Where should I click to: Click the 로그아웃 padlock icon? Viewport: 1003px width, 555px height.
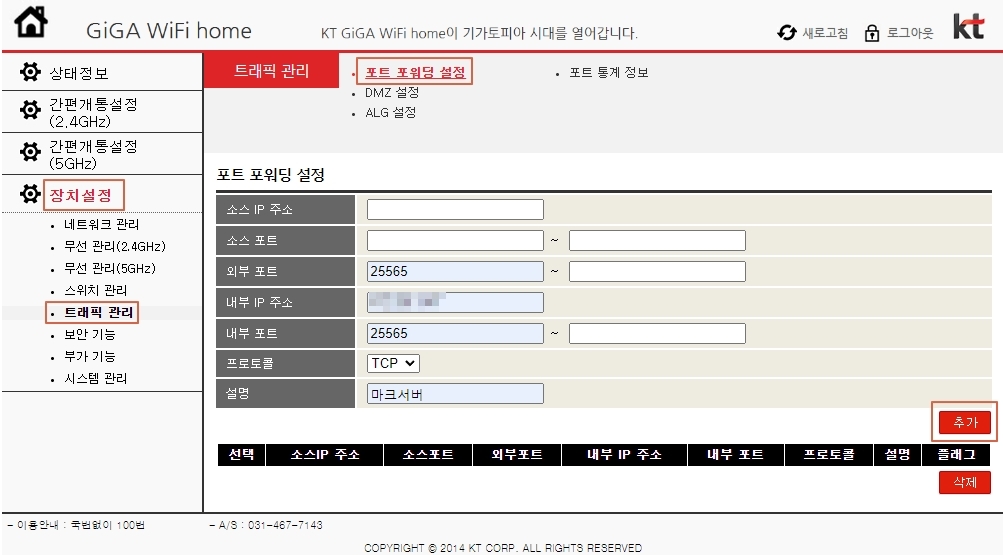[872, 33]
